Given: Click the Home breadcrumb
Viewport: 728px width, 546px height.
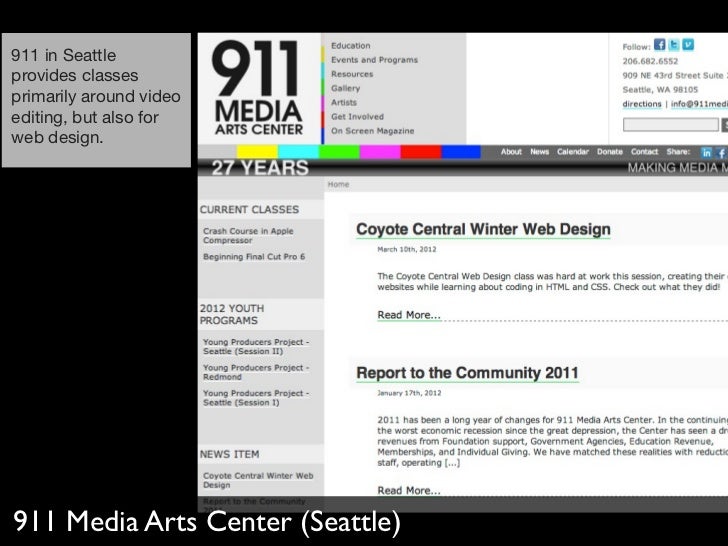Looking at the screenshot, I should click(338, 184).
